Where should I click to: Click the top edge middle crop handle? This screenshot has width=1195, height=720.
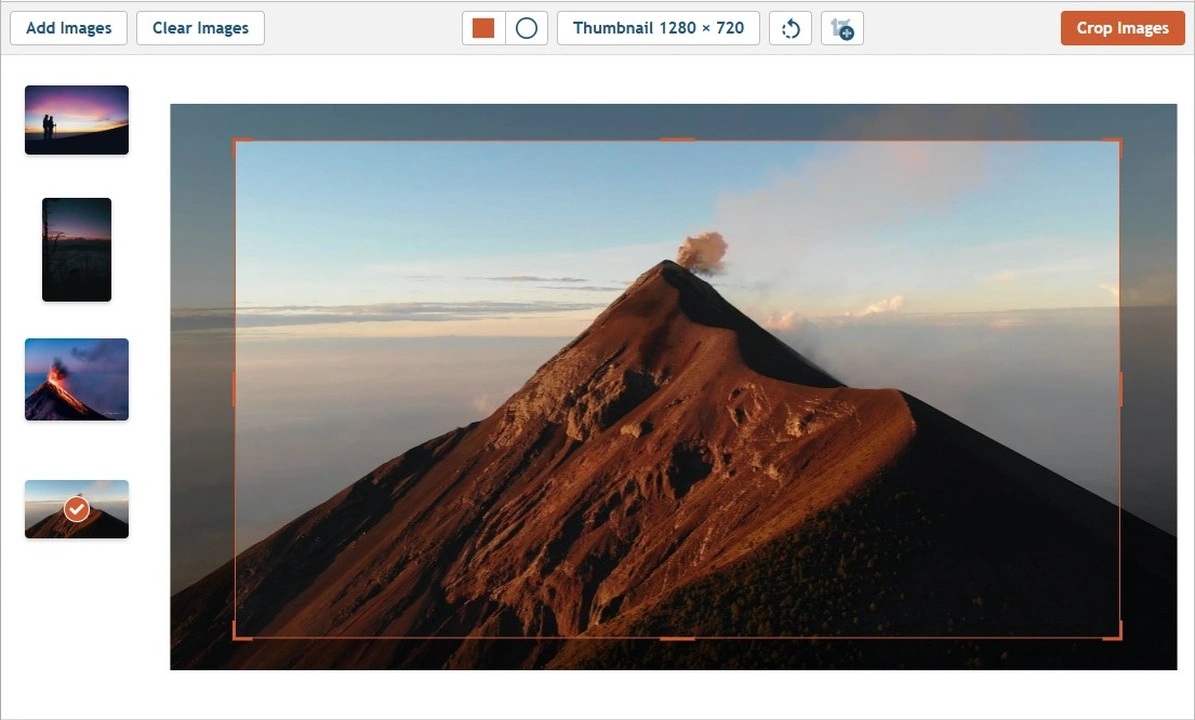677,140
